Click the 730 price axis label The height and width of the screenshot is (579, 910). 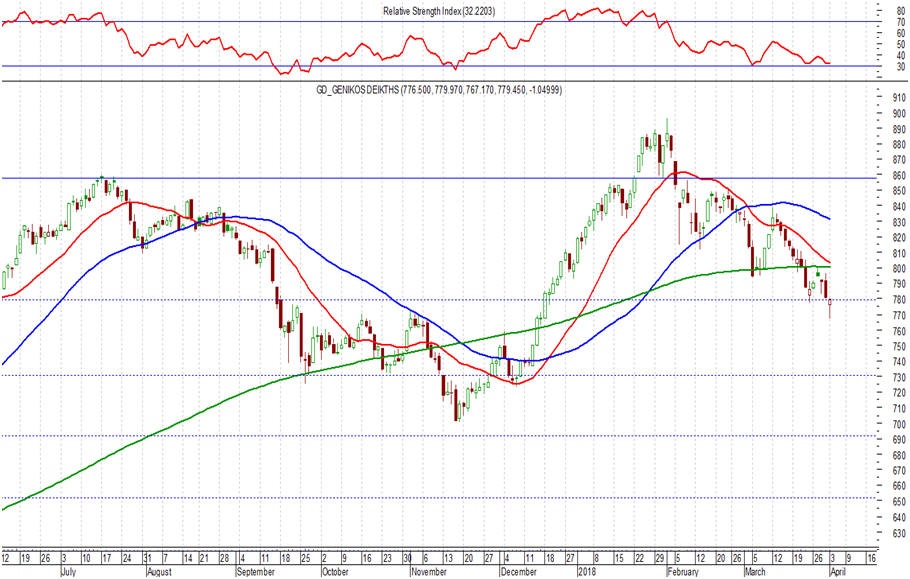pos(900,377)
